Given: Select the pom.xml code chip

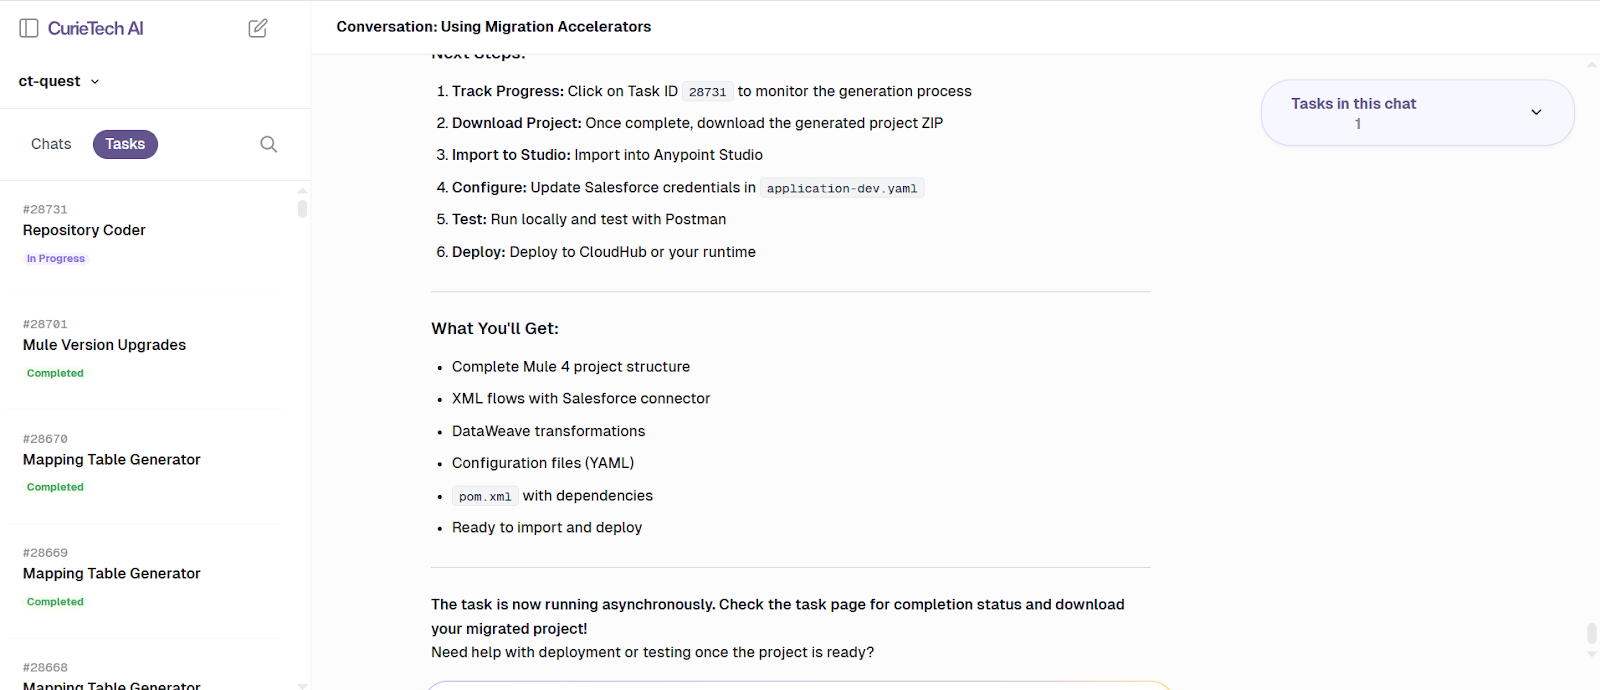Looking at the screenshot, I should 484,495.
